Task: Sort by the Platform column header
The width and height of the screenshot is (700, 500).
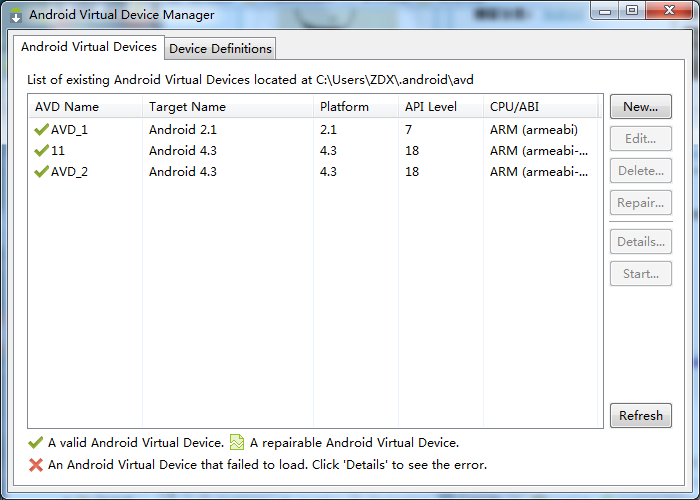Action: click(356, 107)
